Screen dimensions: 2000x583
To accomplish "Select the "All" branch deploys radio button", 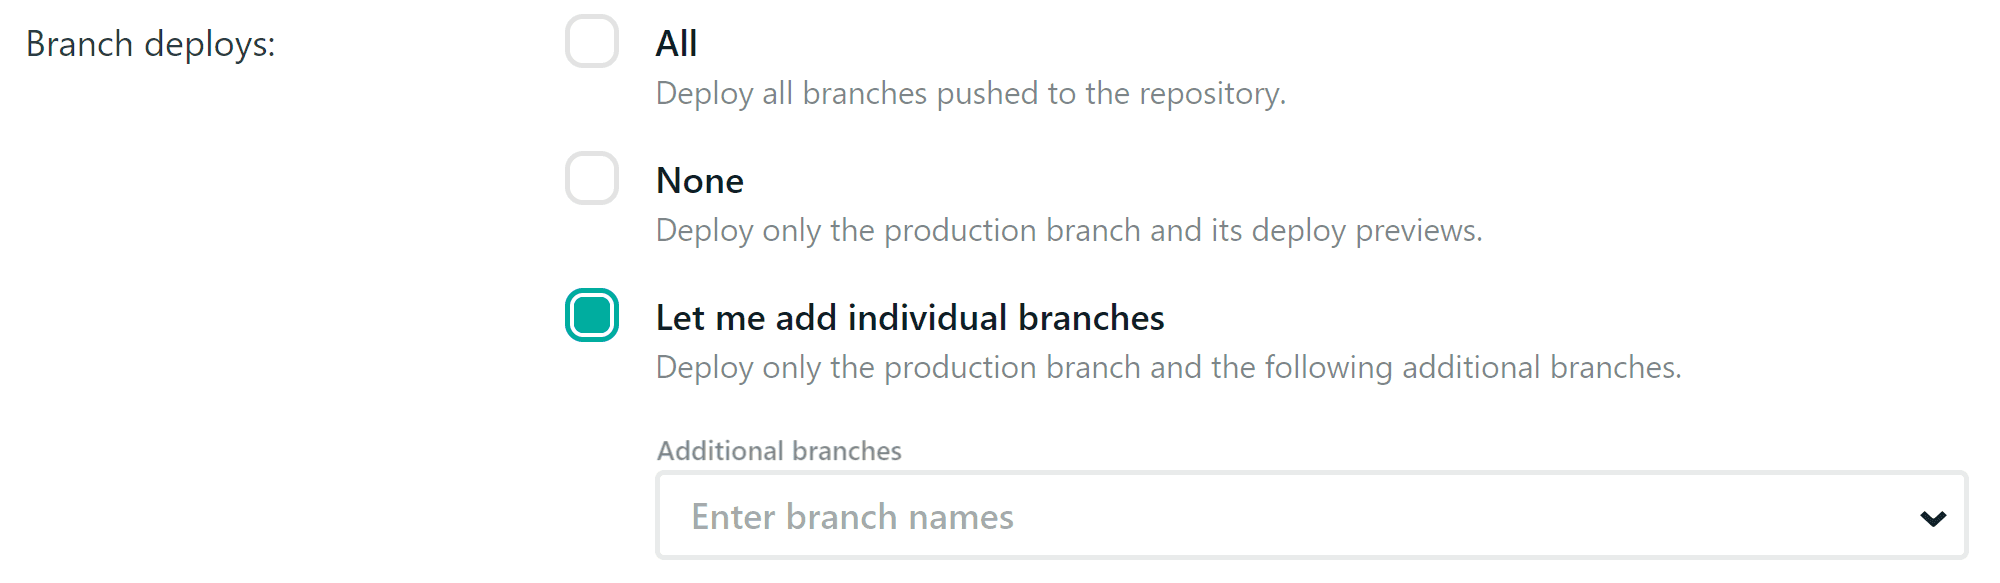I will [592, 42].
